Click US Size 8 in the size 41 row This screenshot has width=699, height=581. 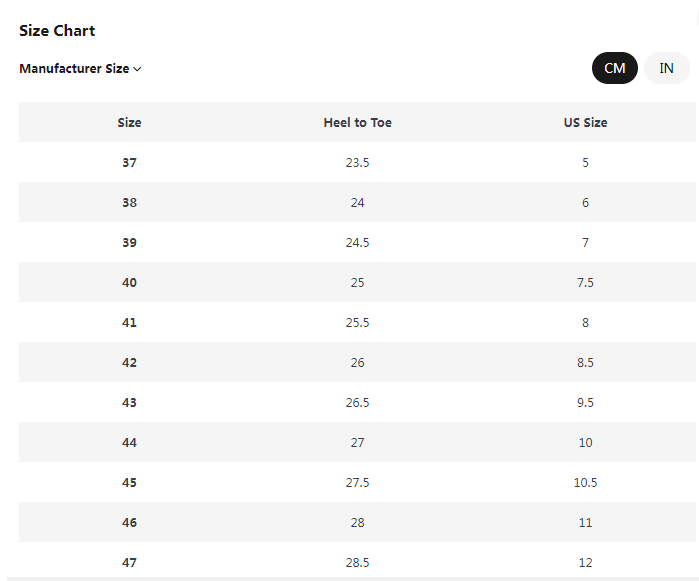(x=585, y=323)
